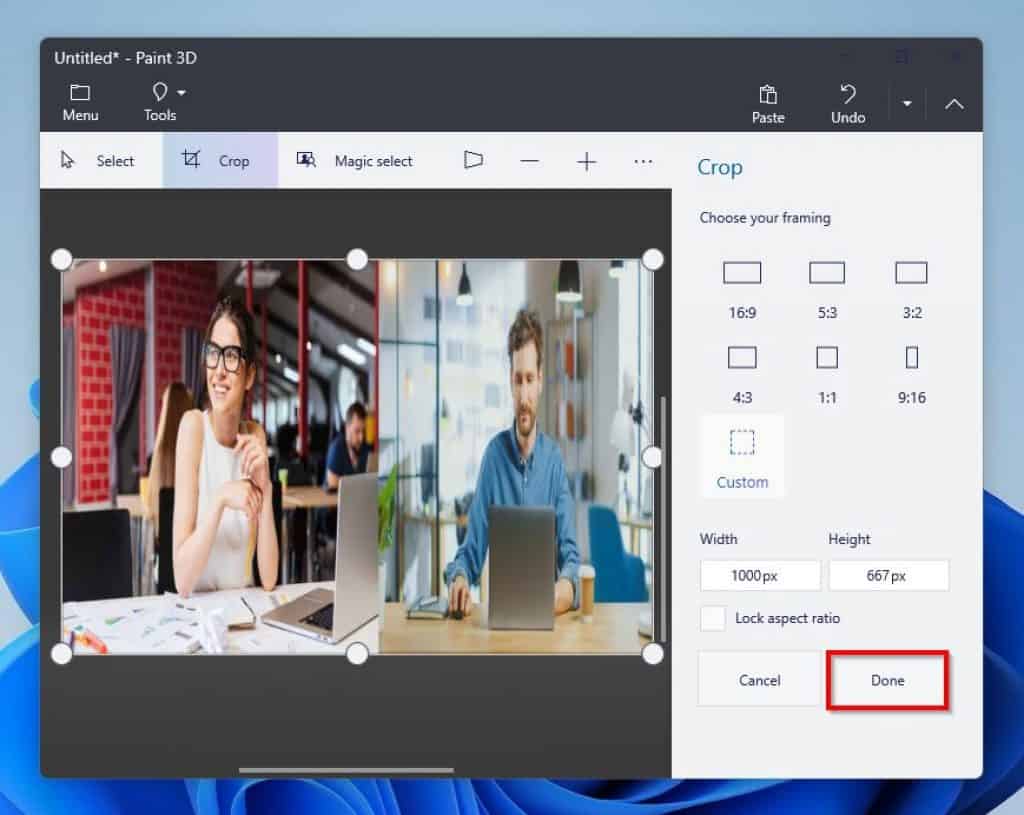Image resolution: width=1024 pixels, height=815 pixels.
Task: Open the three-dot more options
Action: [643, 161]
